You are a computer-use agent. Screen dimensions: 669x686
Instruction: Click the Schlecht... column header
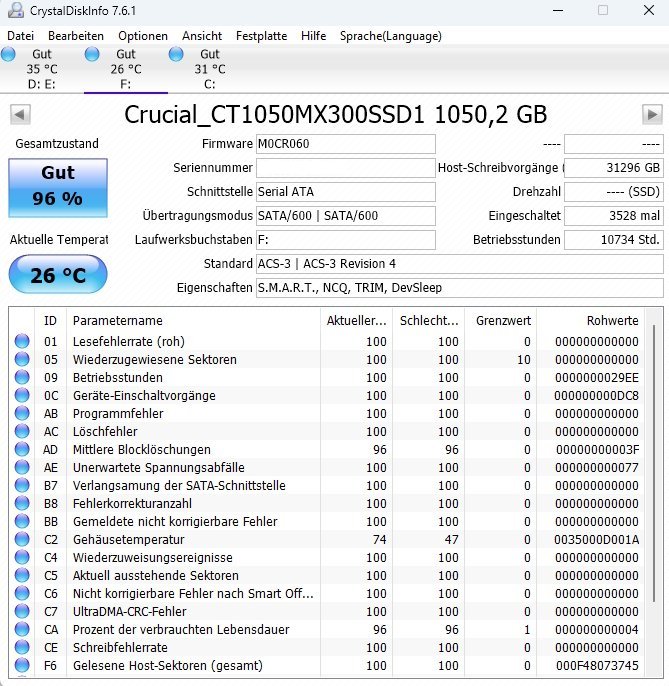tap(429, 321)
